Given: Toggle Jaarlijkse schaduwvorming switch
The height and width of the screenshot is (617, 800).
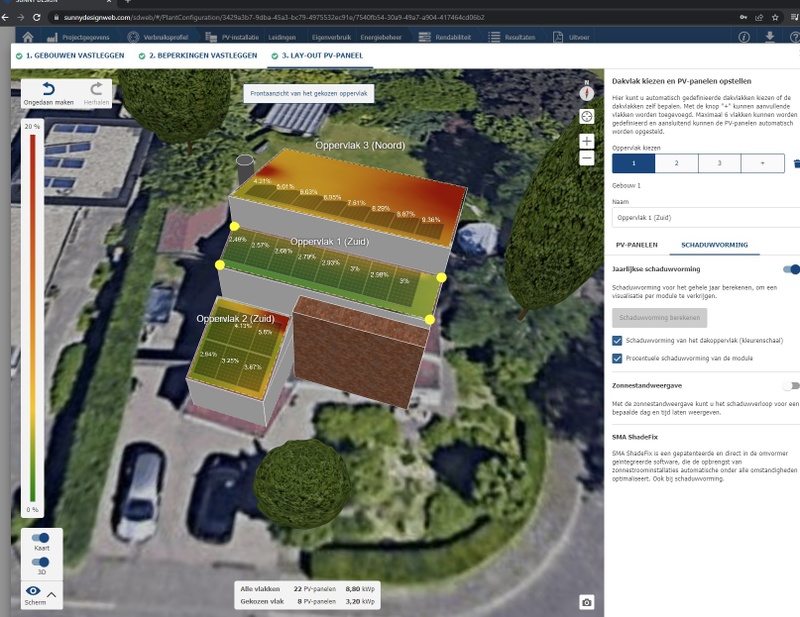Looking at the screenshot, I should [791, 269].
